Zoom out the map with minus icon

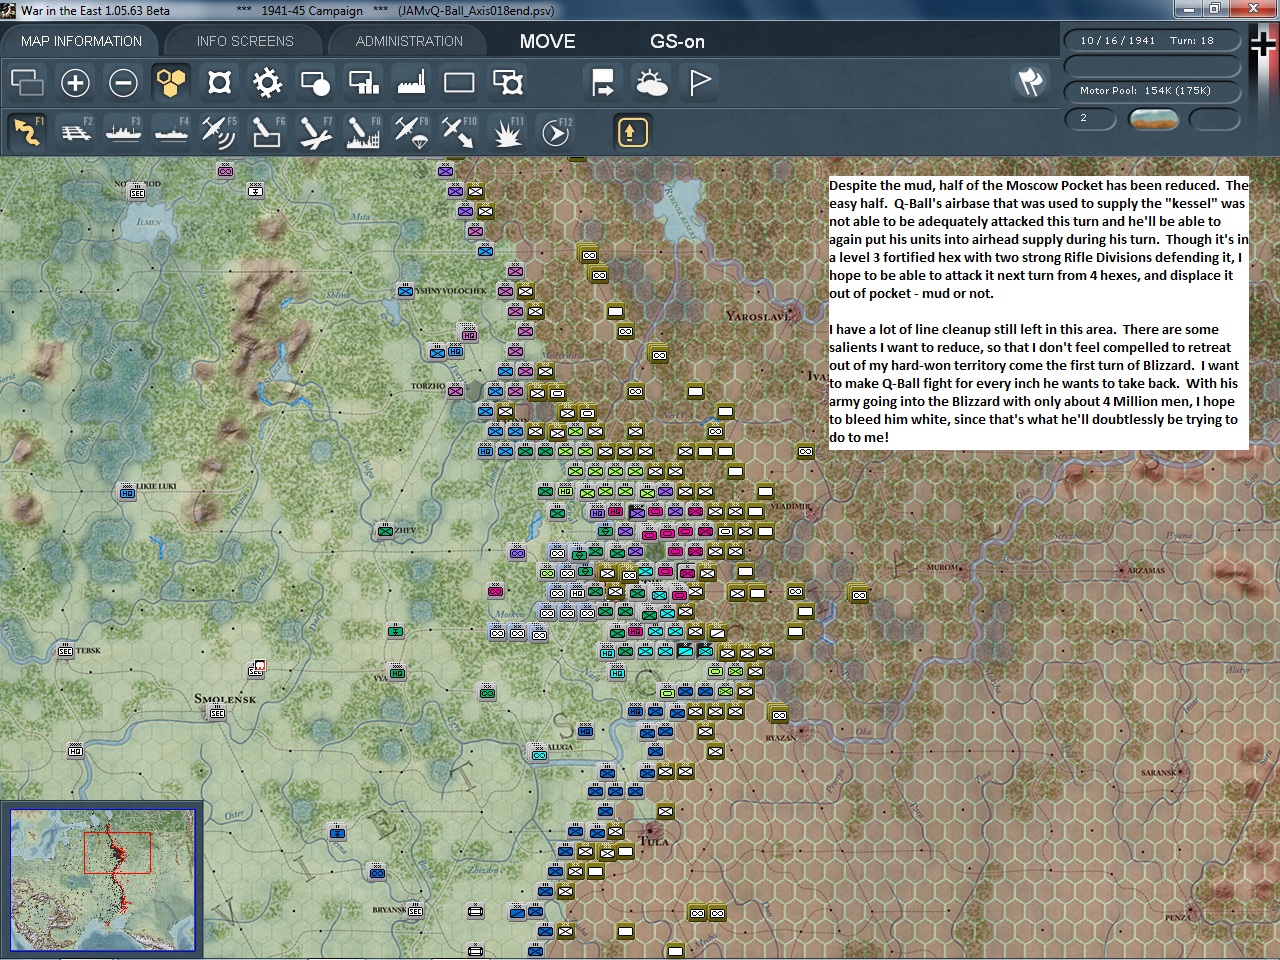[x=123, y=82]
